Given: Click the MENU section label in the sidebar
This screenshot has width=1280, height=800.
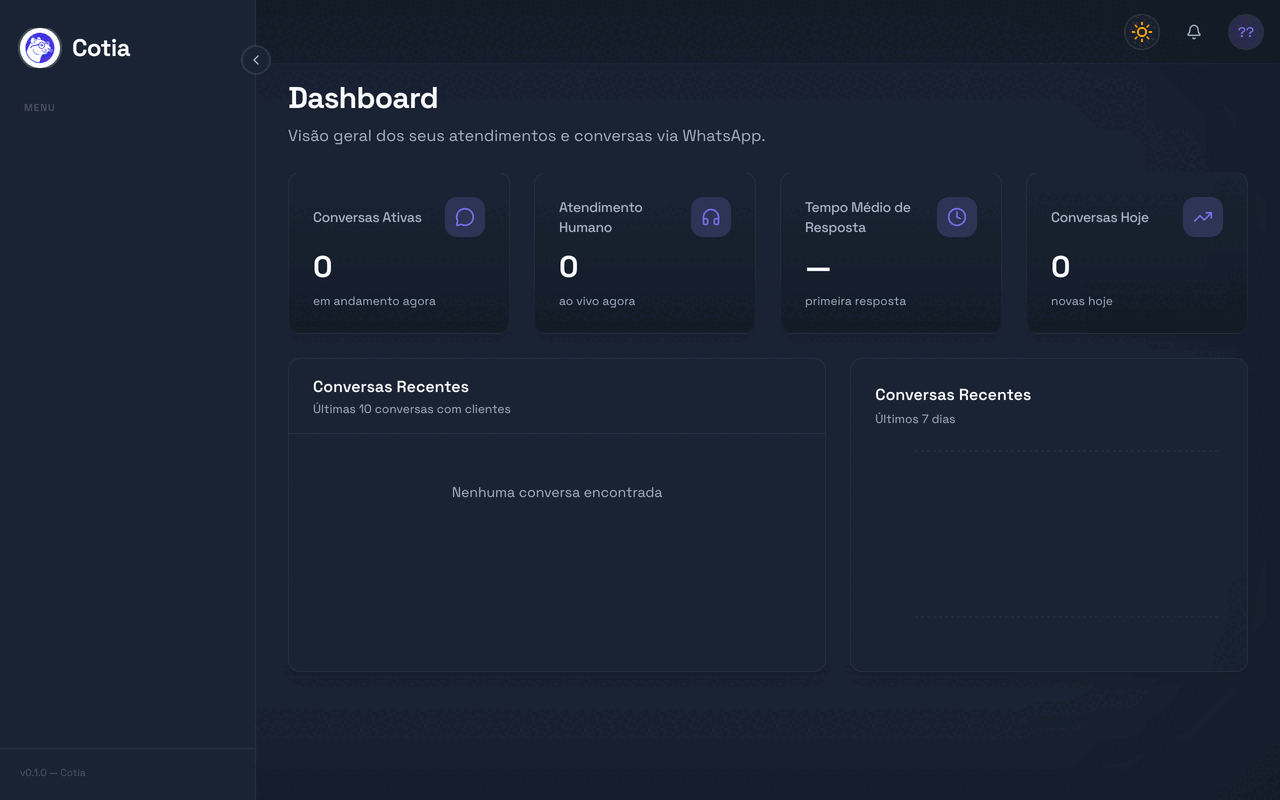Looking at the screenshot, I should 39,107.
